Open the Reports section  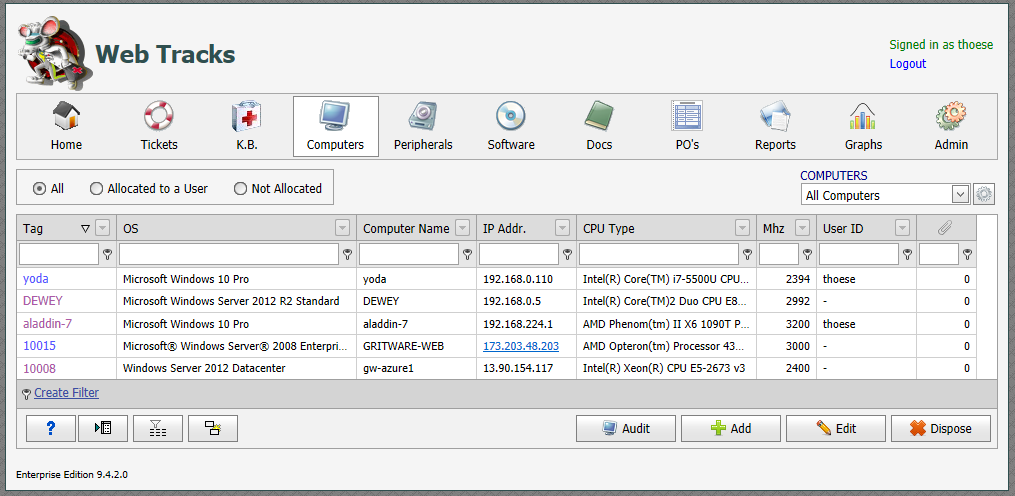coord(775,127)
